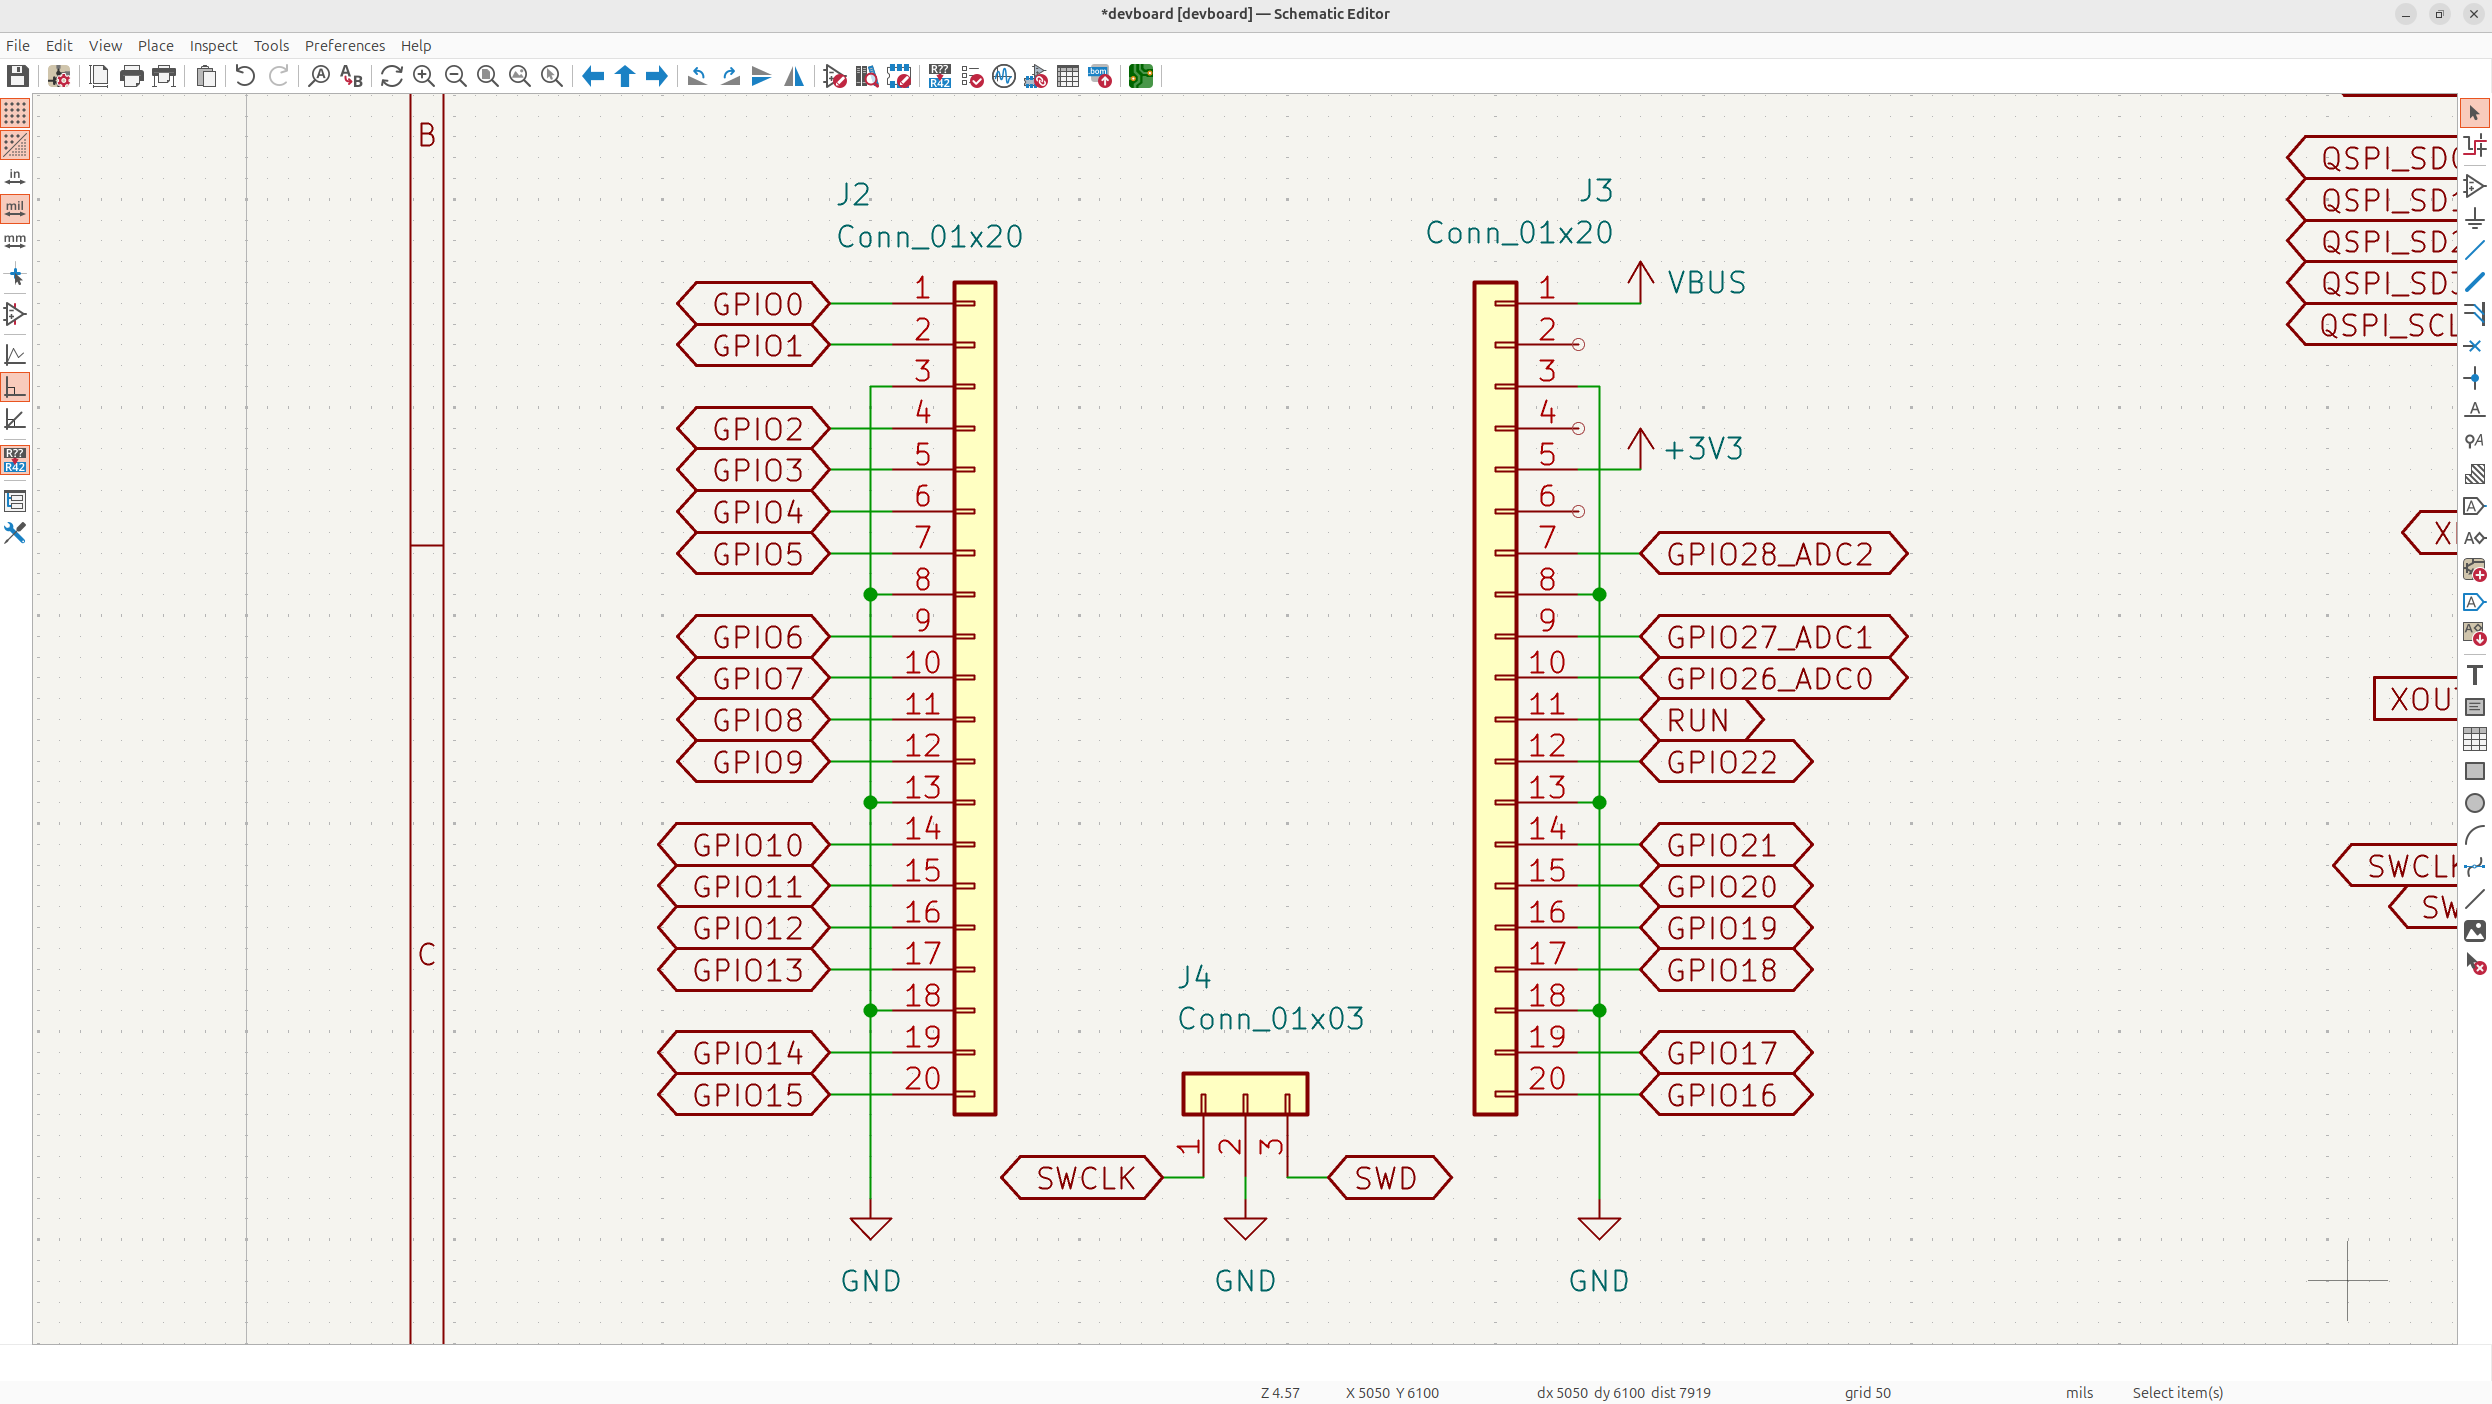Choose the Add power symbol tool
The width and height of the screenshot is (2492, 1404).
[2474, 218]
